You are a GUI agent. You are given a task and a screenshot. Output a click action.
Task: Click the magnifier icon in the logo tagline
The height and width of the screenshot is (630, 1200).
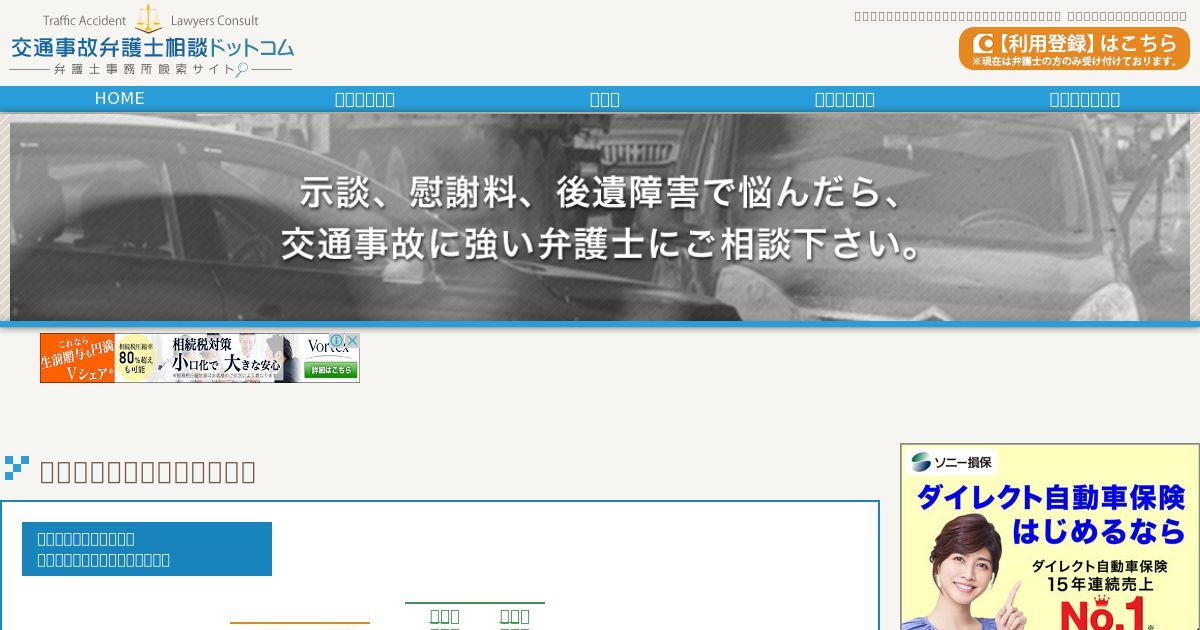[x=241, y=69]
